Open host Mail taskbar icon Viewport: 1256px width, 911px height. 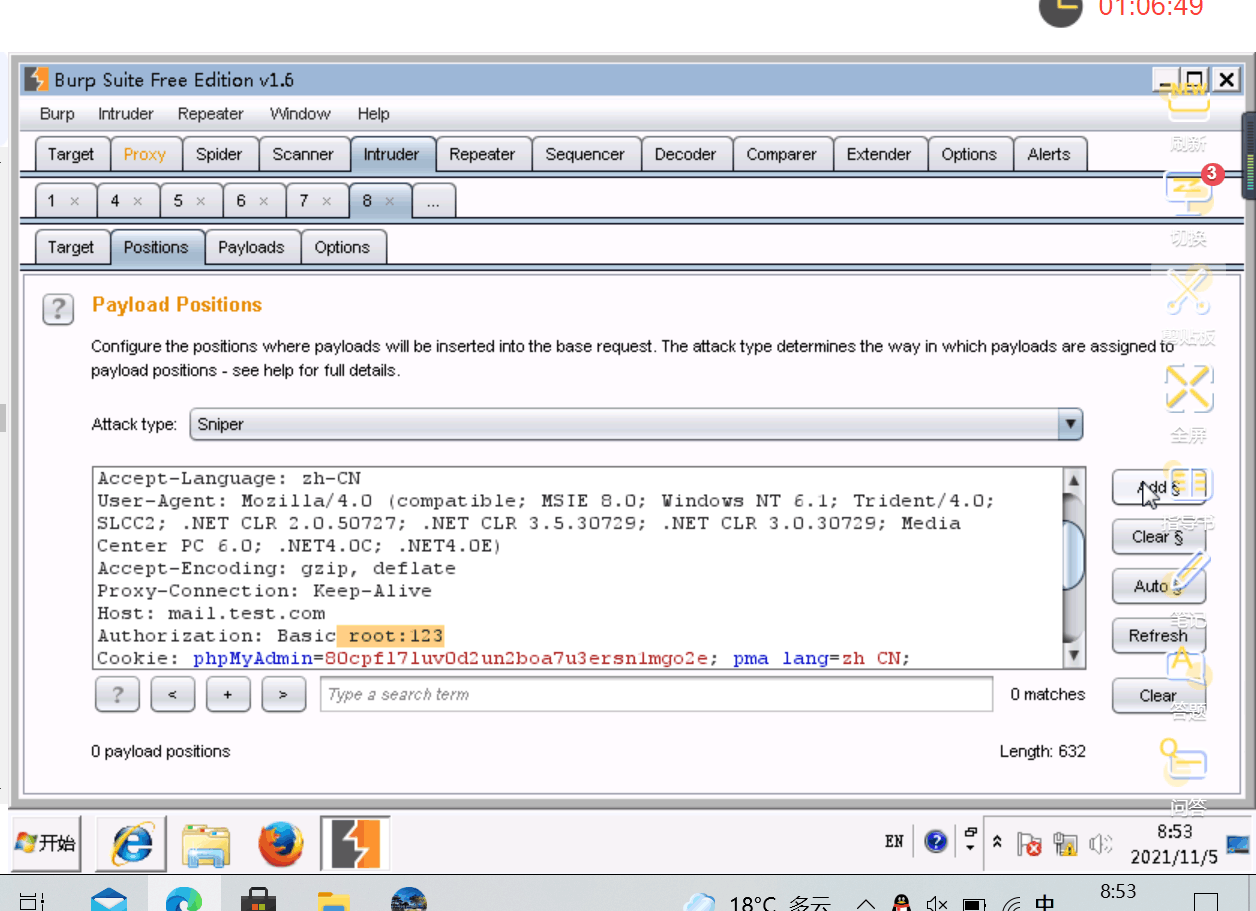click(x=109, y=899)
